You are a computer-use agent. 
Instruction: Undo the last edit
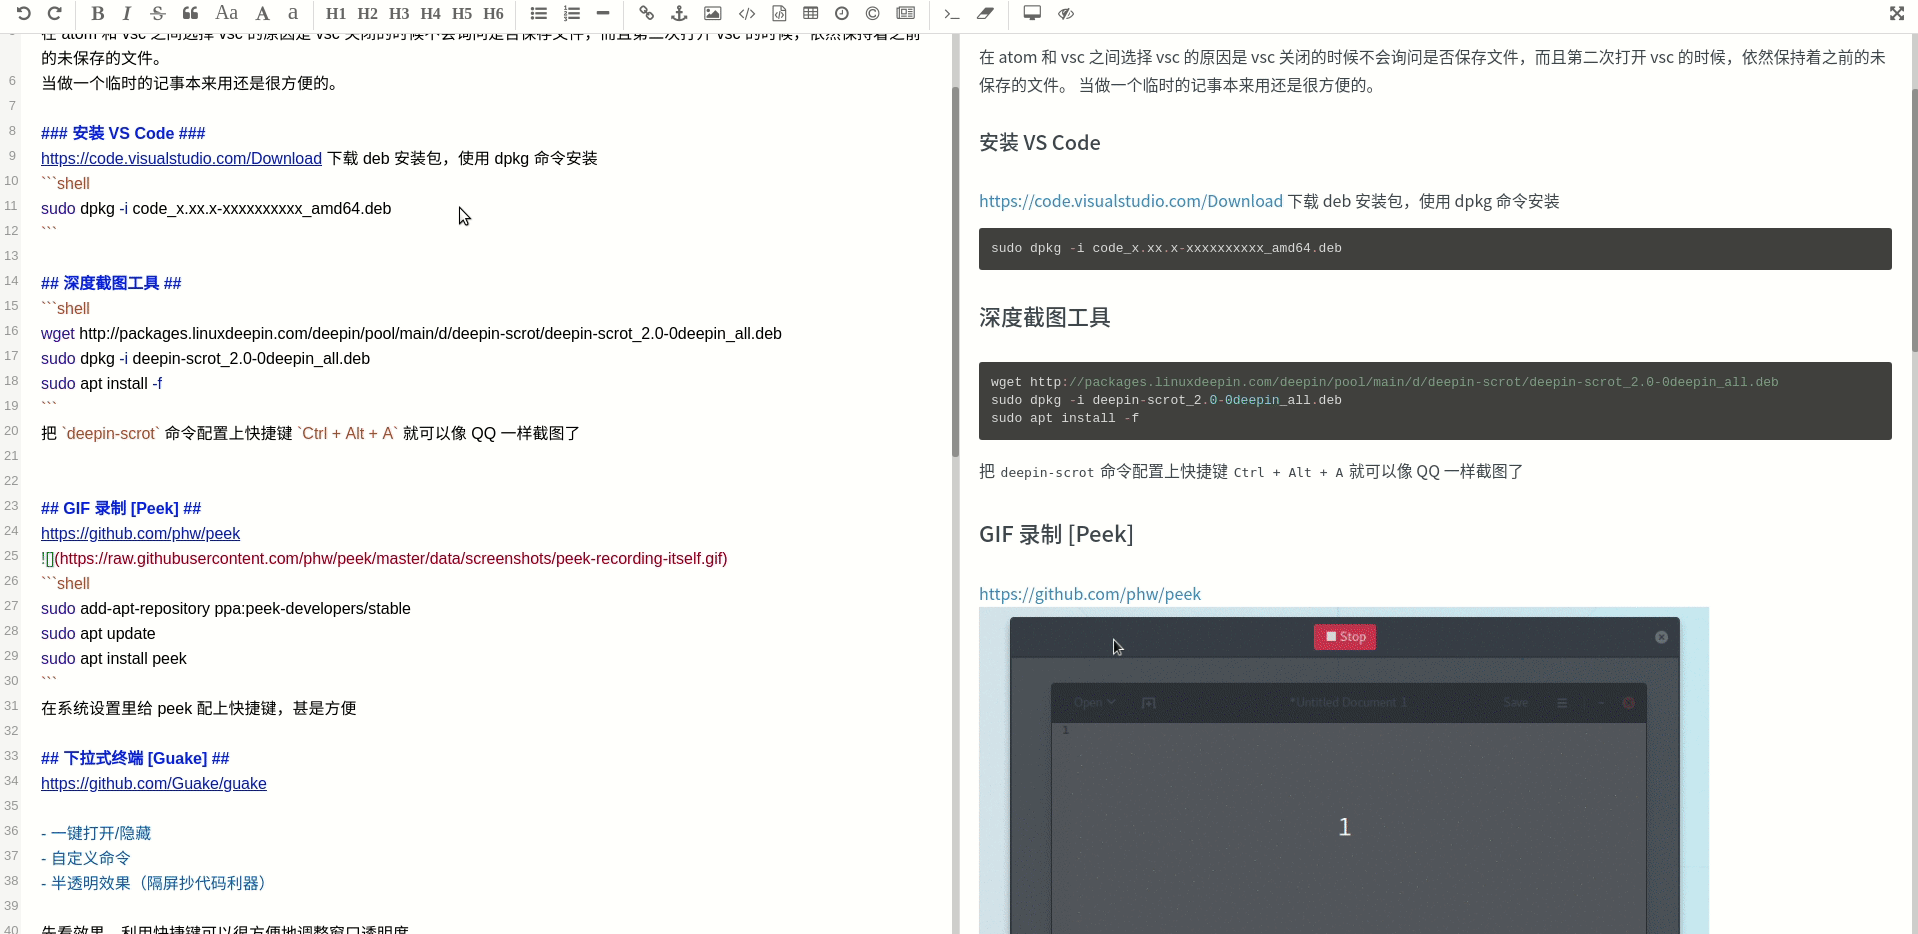[x=24, y=14]
